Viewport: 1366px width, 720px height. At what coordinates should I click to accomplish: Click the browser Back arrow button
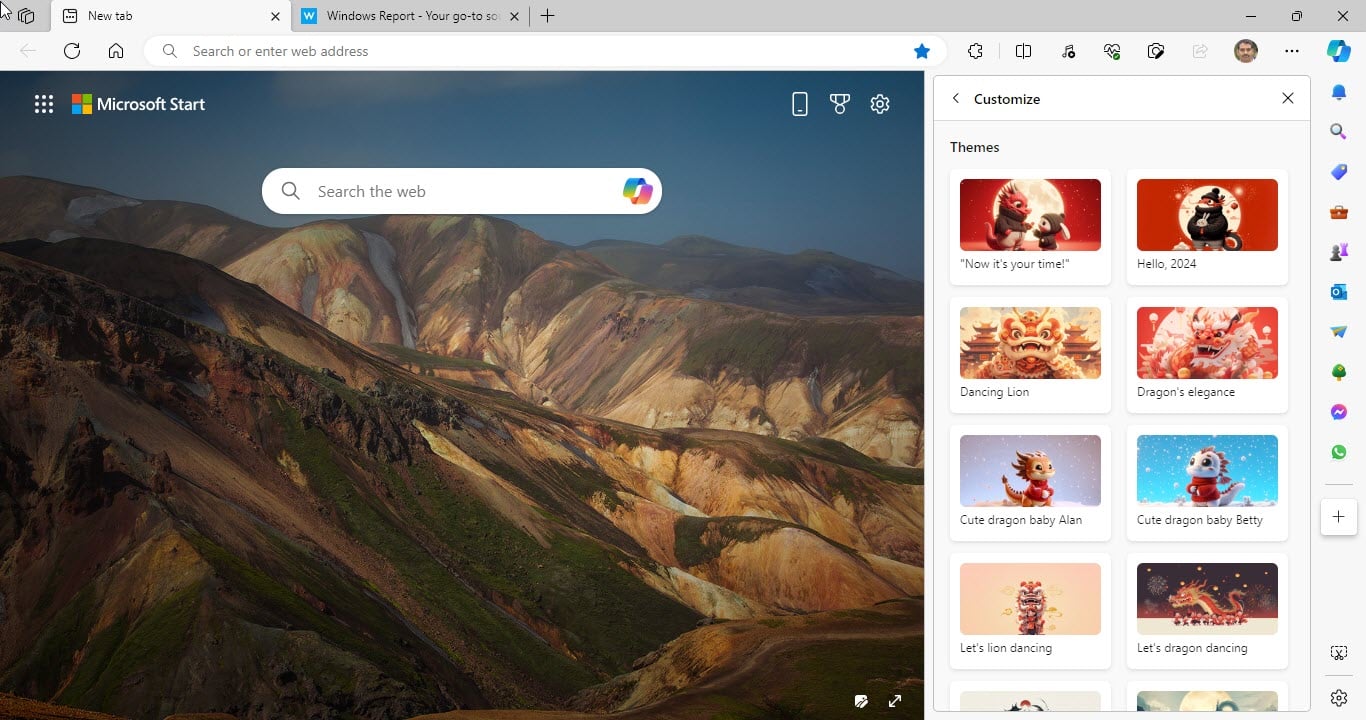tap(28, 51)
